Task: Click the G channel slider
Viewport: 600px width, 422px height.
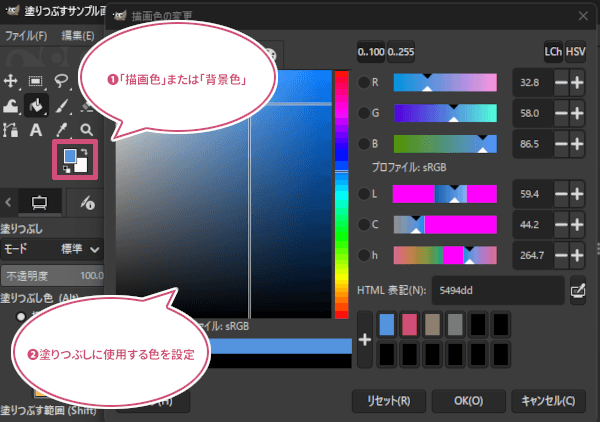Action: (x=445, y=113)
